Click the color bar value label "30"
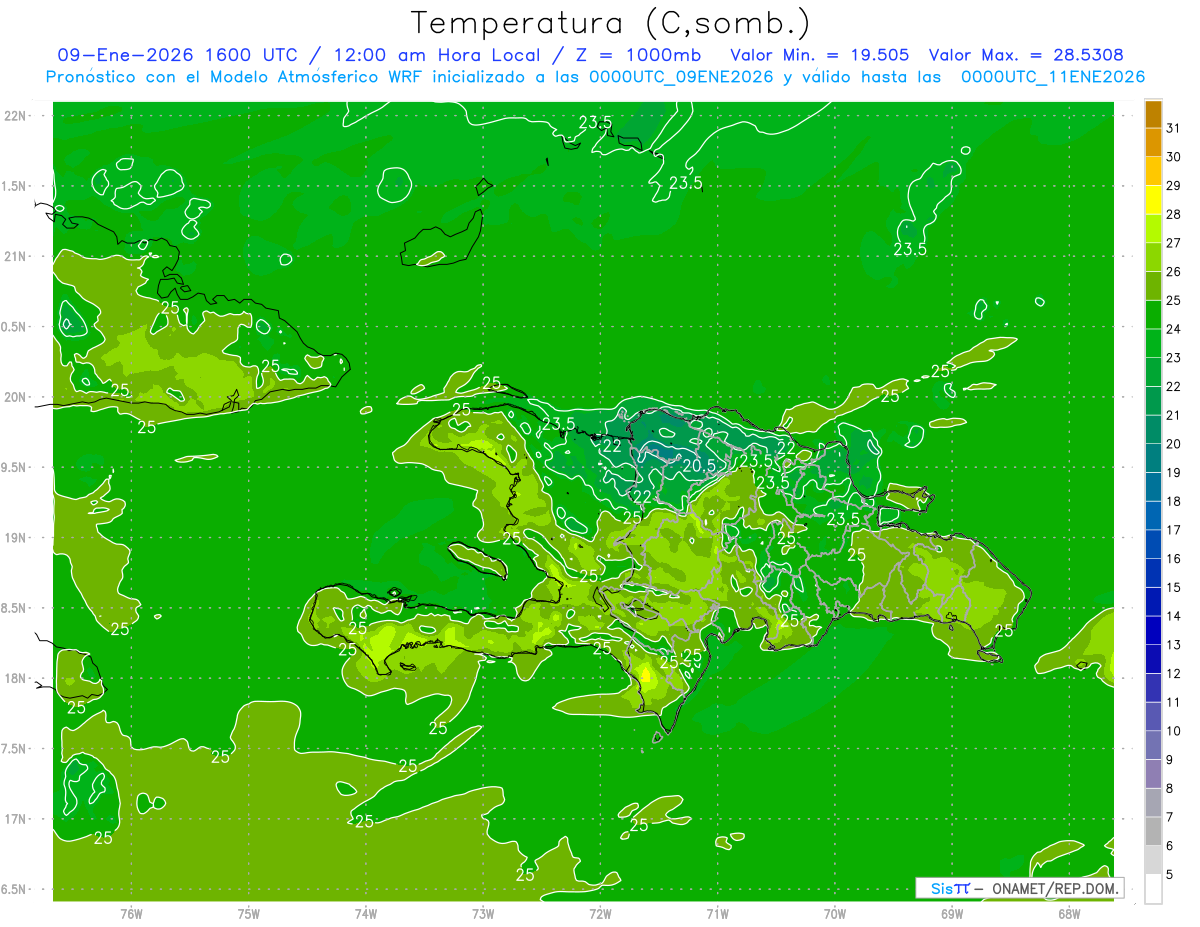Viewport: 1200px width, 927px height. pyautogui.click(x=1174, y=157)
